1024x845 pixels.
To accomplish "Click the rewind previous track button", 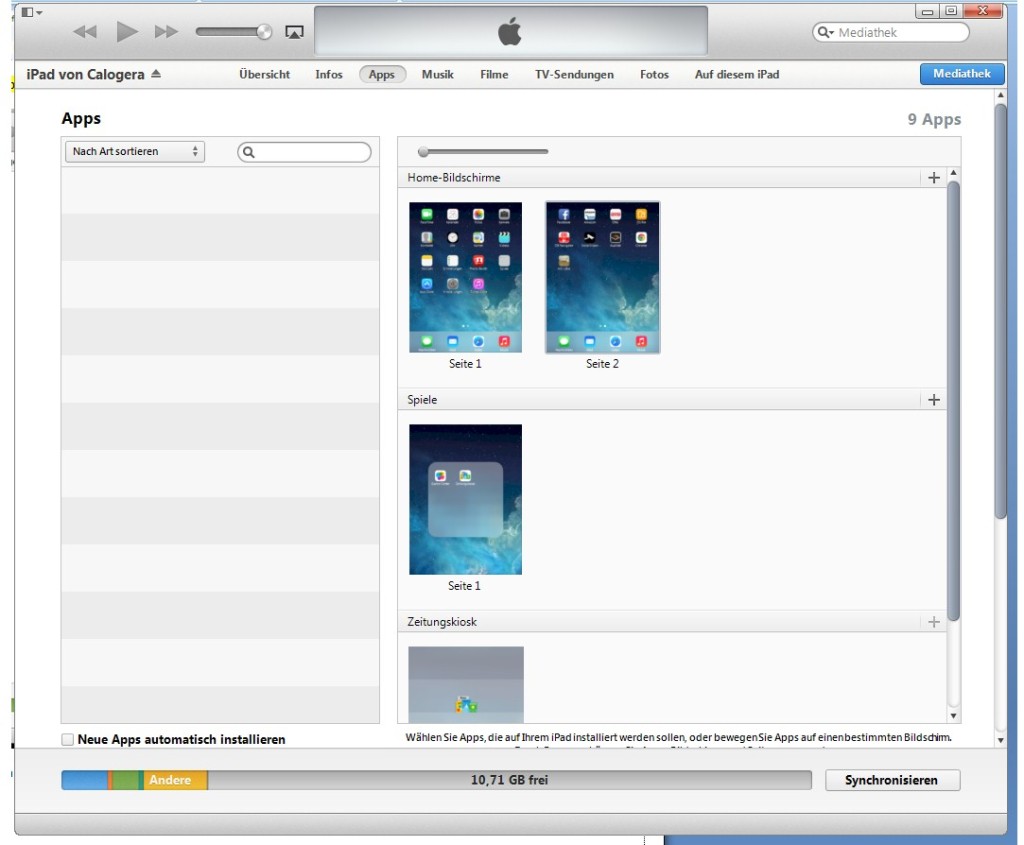I will coord(85,31).
